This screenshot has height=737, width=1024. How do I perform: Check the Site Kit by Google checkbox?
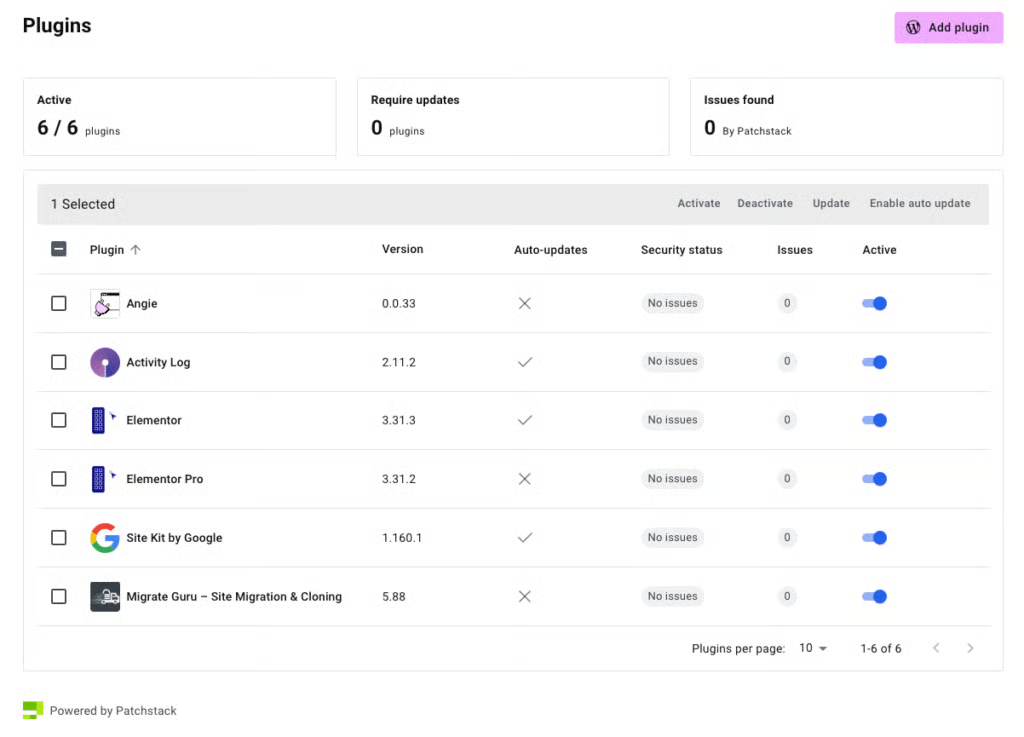[x=59, y=538]
